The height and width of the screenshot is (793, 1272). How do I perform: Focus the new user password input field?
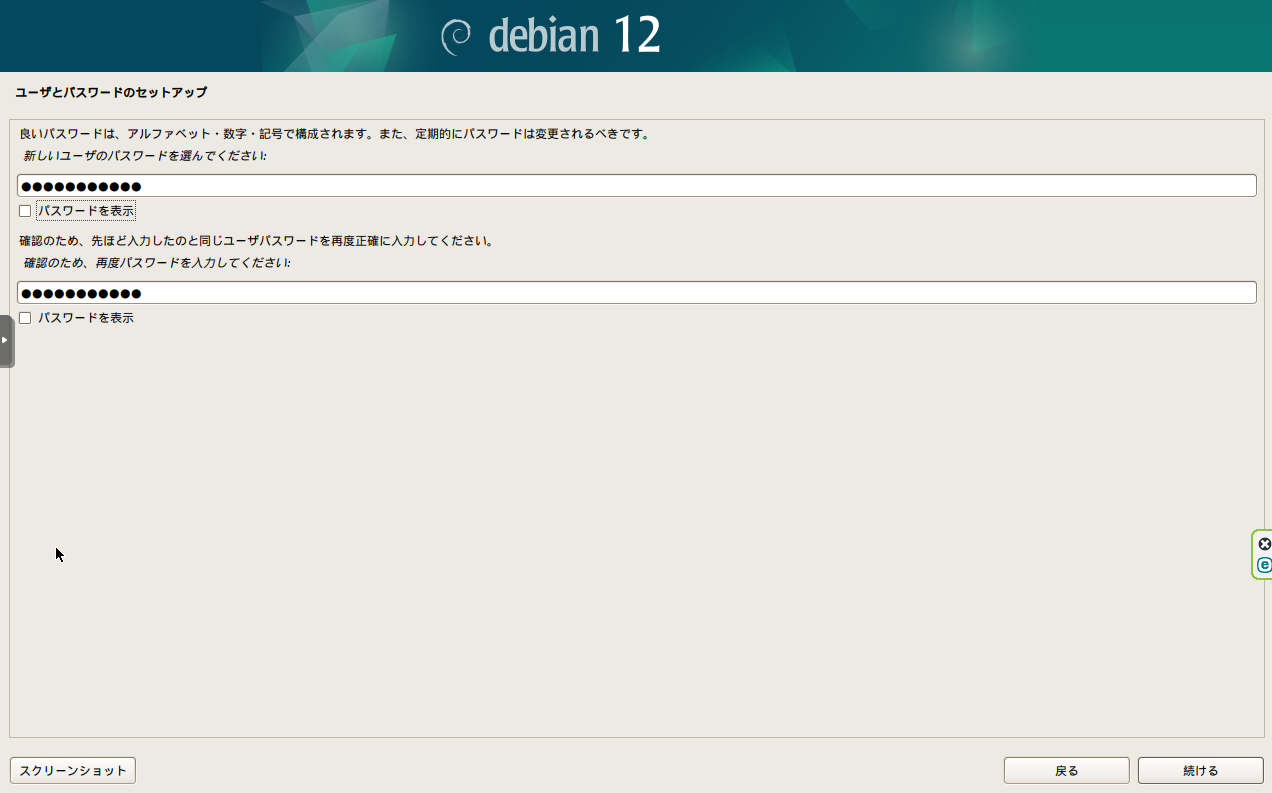(636, 185)
